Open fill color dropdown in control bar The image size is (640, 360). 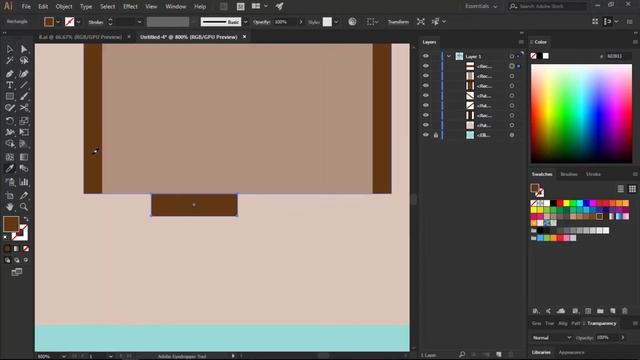point(58,22)
